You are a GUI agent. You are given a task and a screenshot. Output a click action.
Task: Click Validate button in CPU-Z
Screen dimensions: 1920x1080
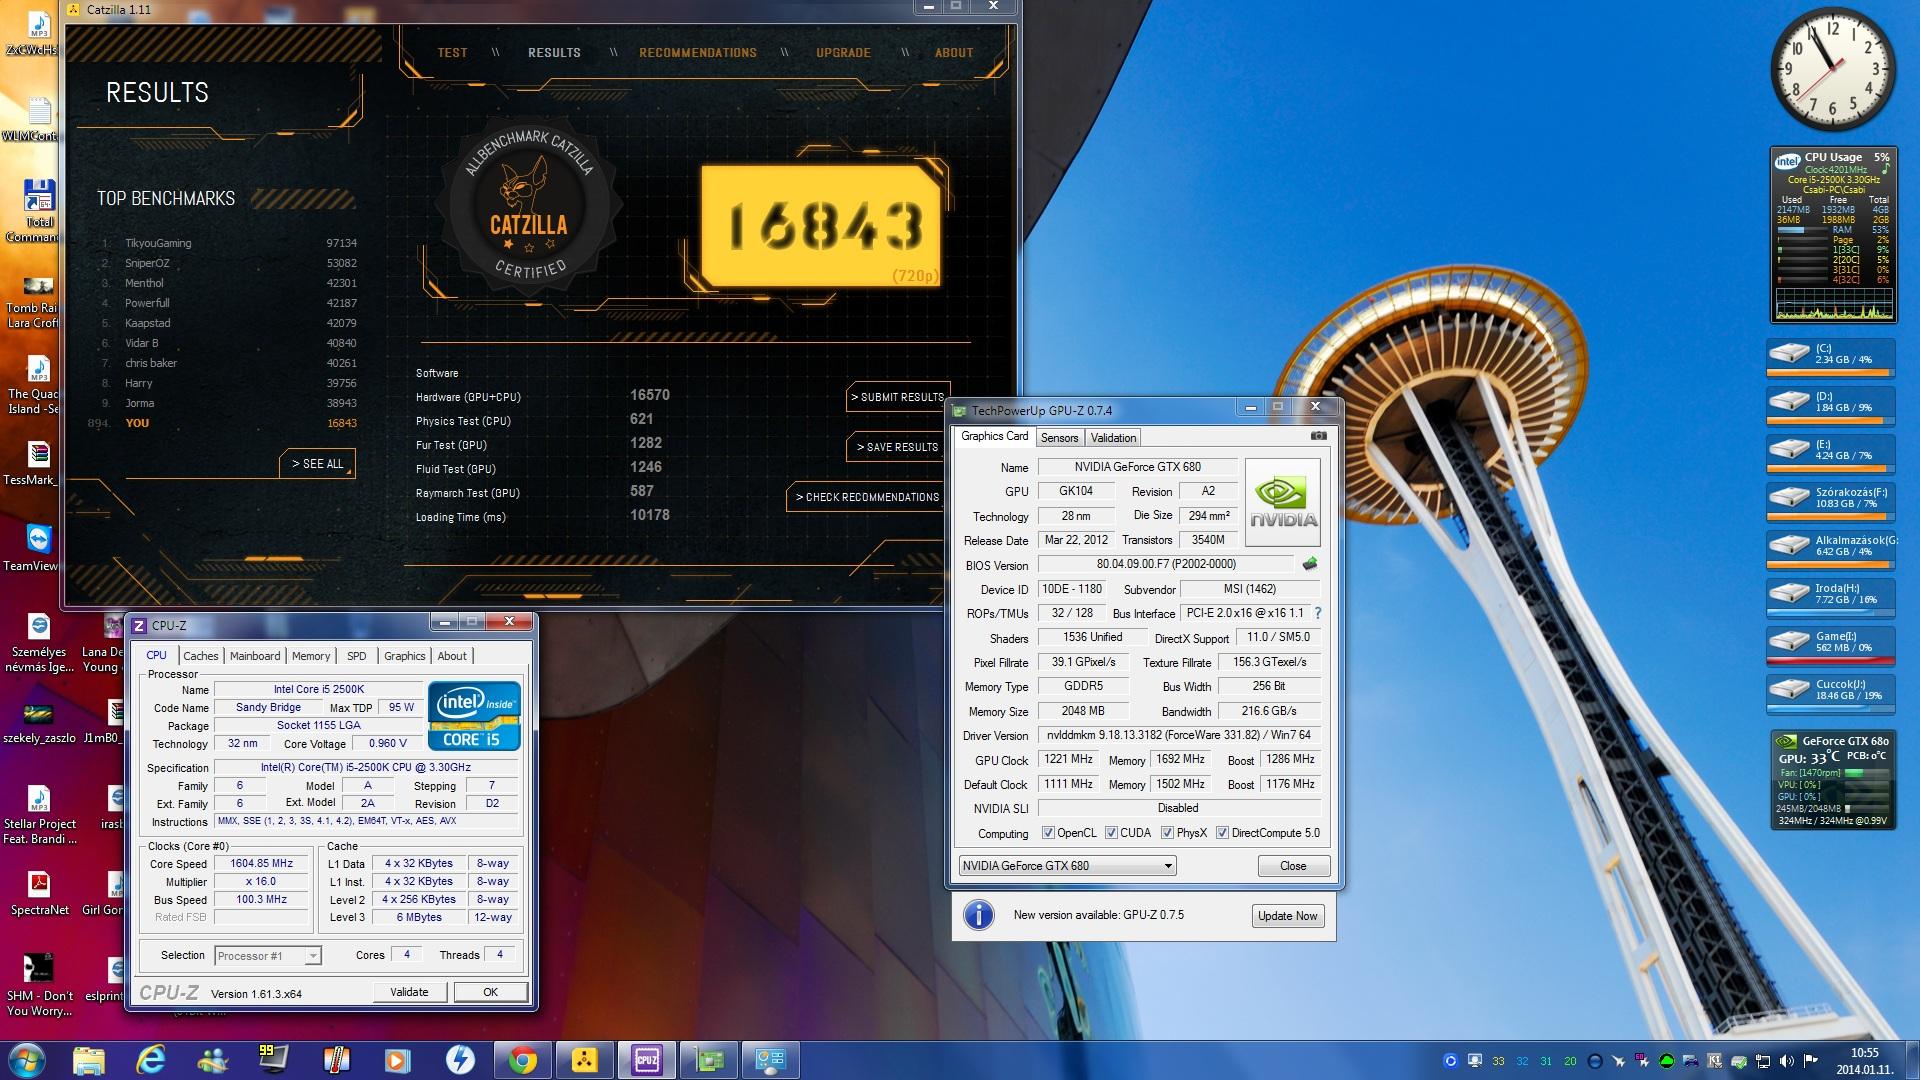(409, 992)
